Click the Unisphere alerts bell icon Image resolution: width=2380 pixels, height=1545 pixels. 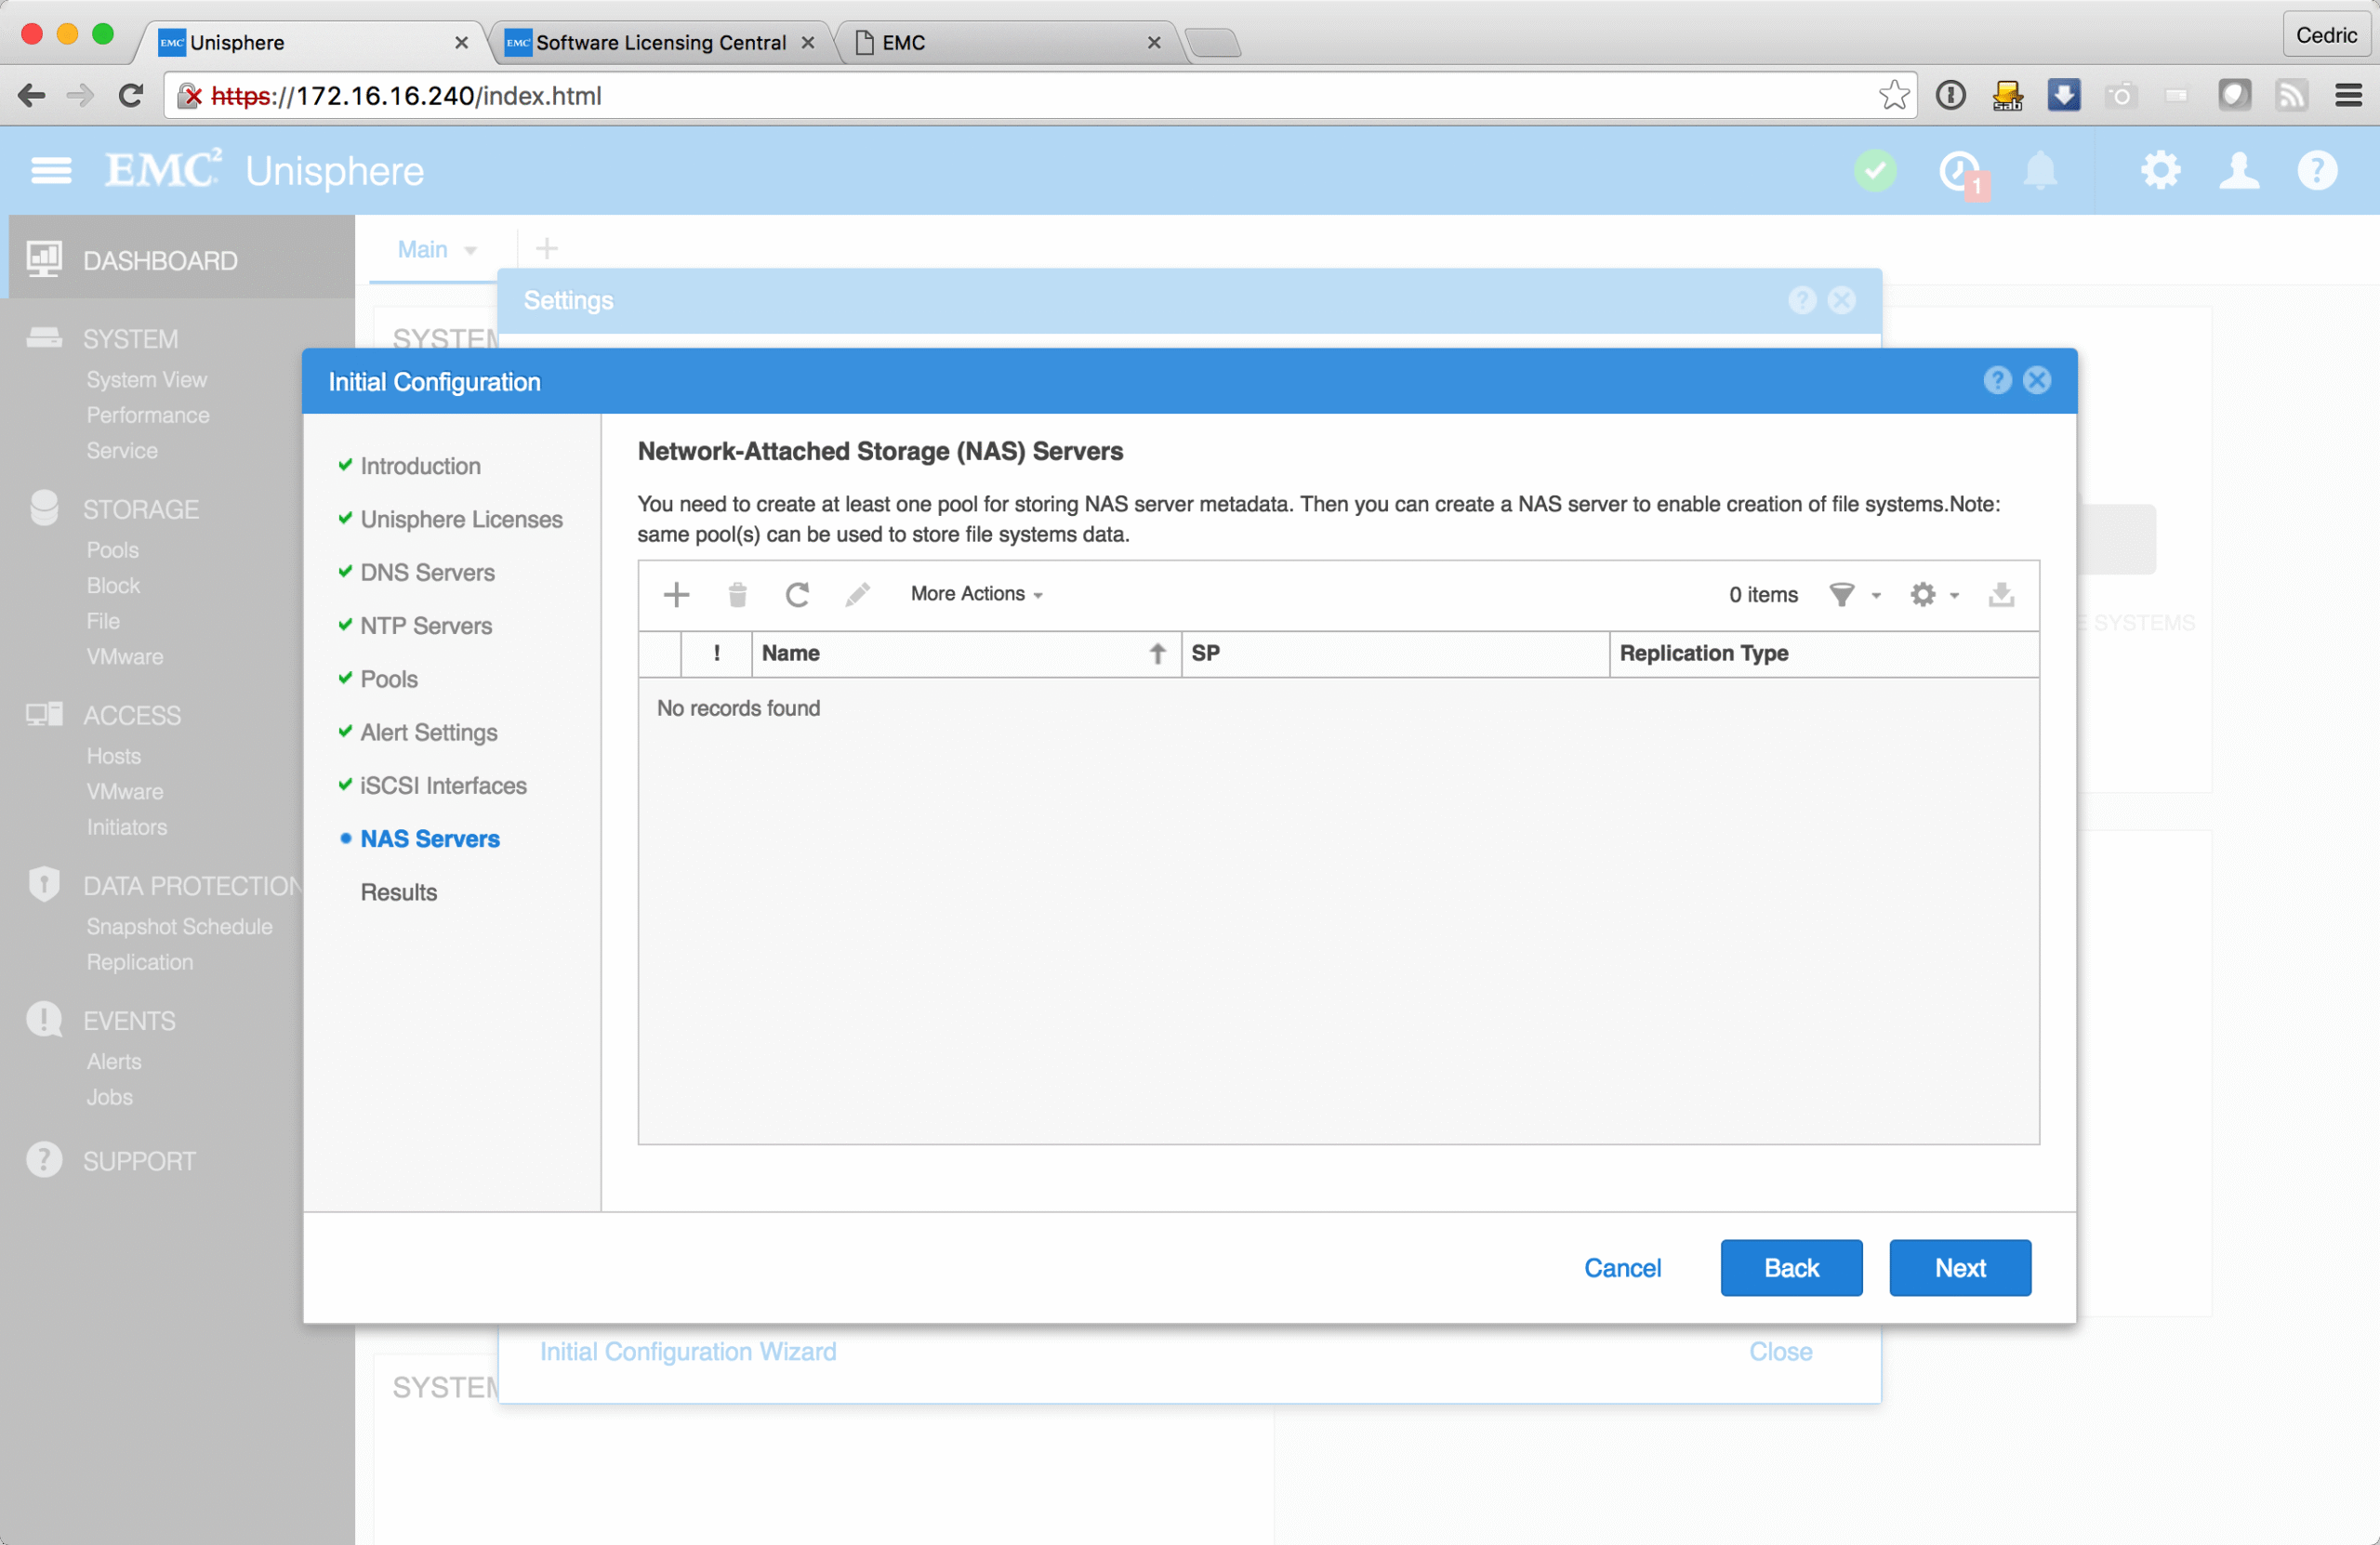coord(2039,171)
